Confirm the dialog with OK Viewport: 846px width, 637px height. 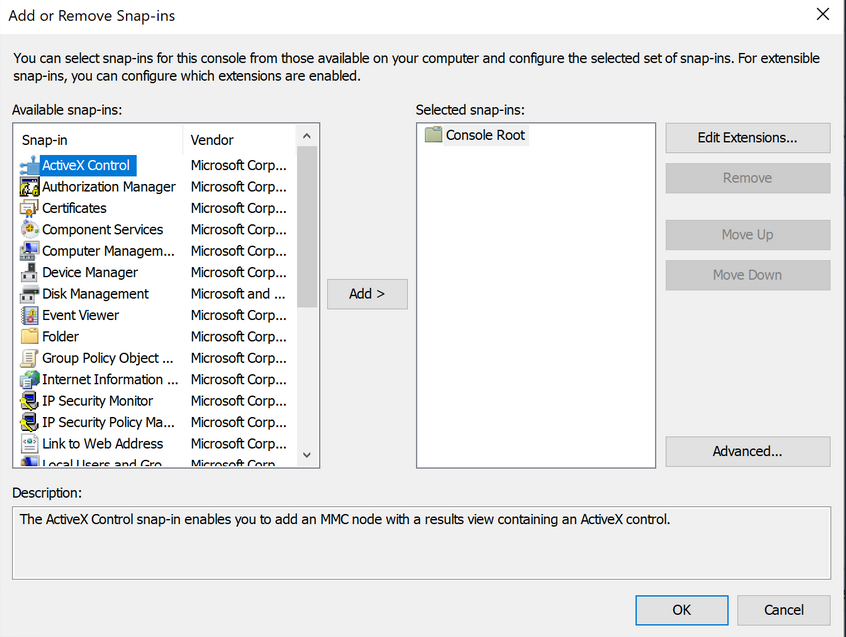click(x=681, y=610)
